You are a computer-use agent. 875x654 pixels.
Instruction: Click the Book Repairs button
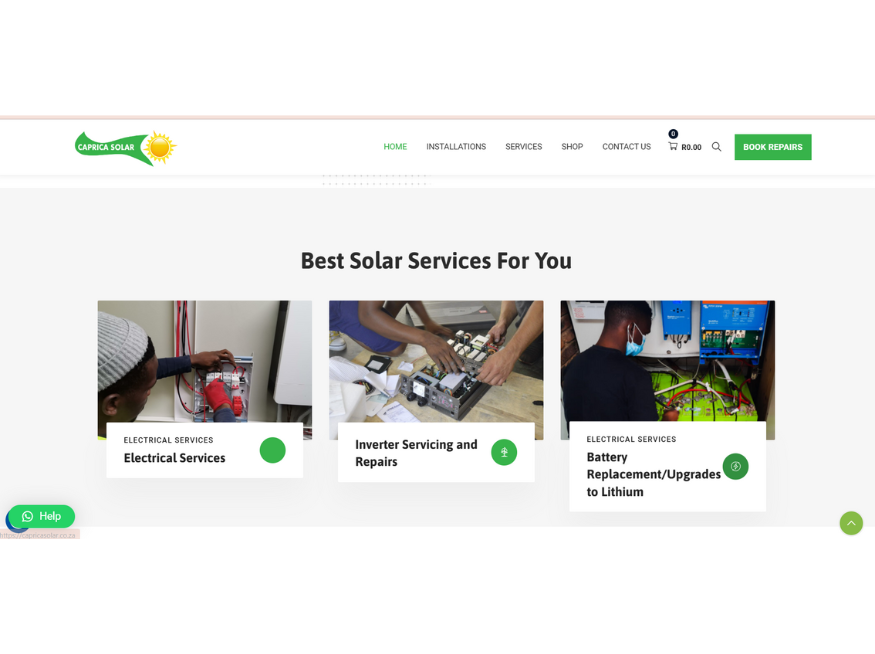[x=773, y=147]
